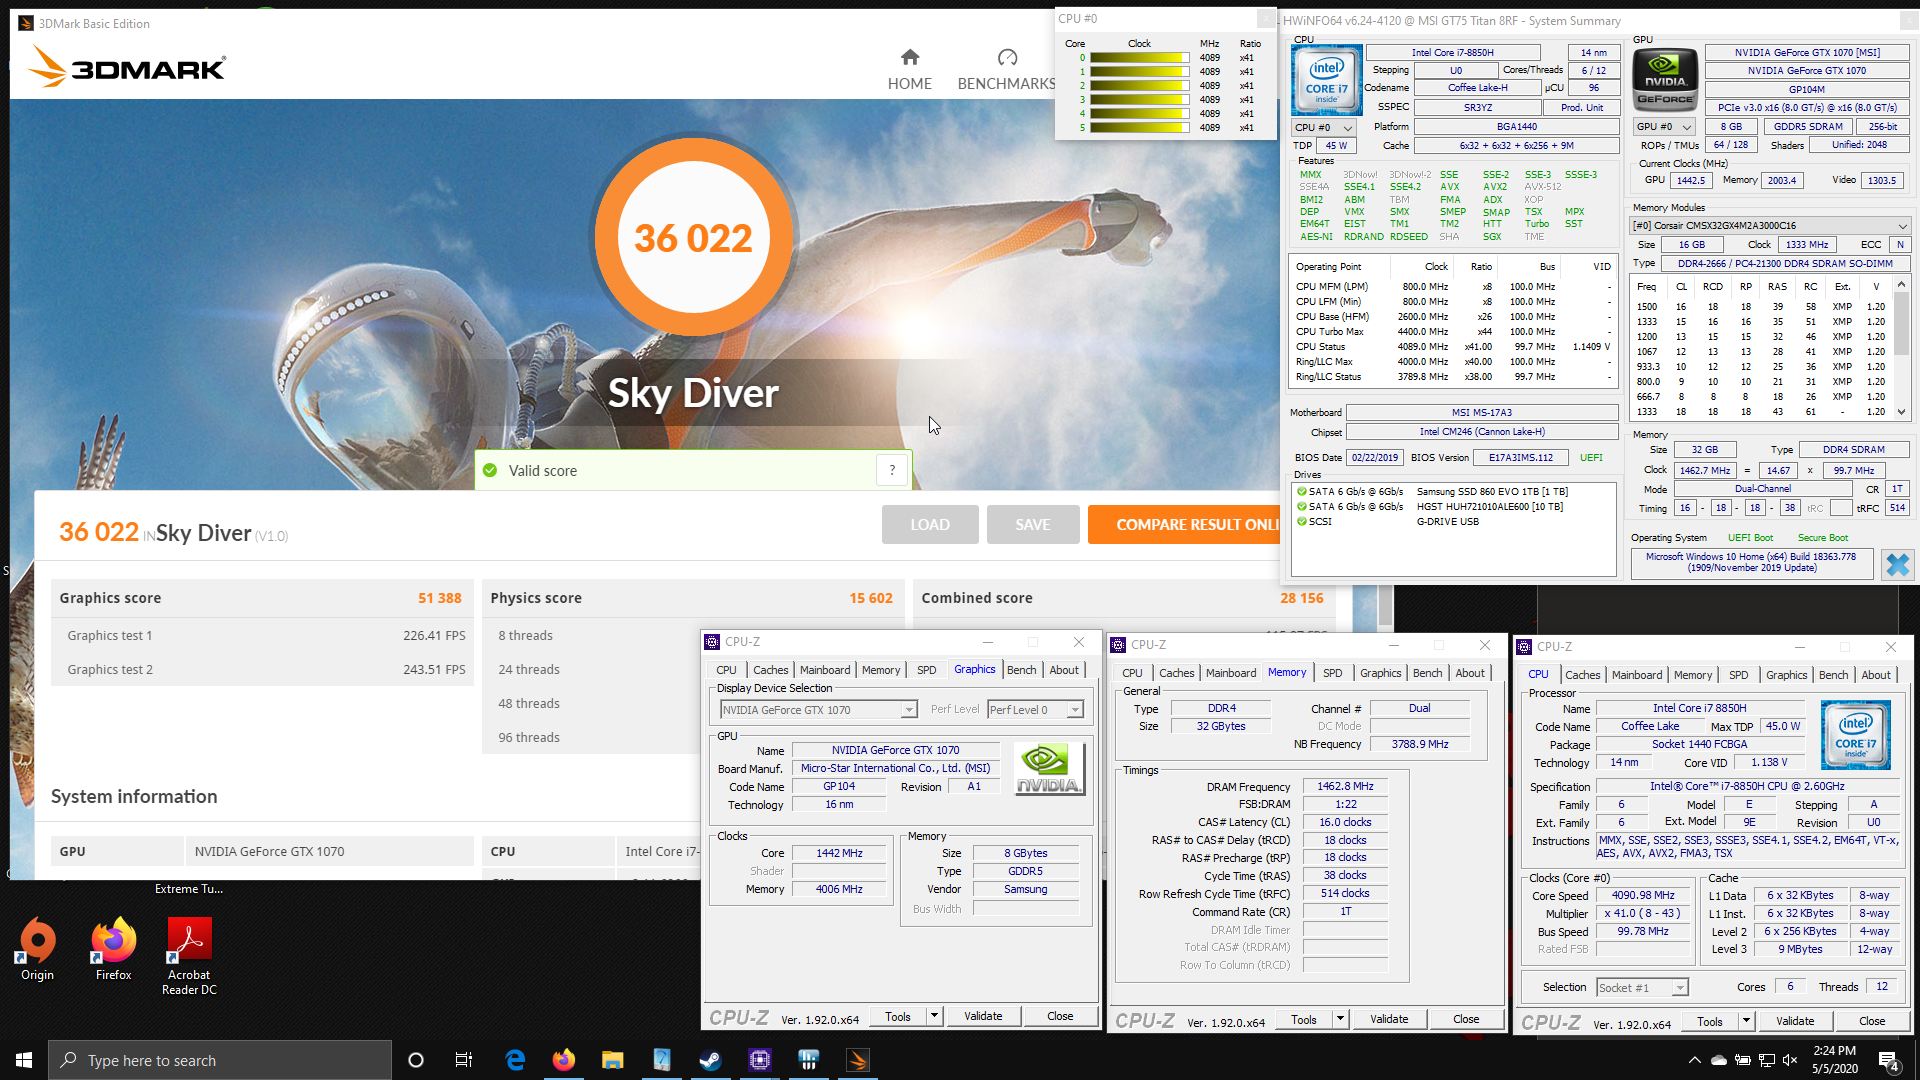The width and height of the screenshot is (1920, 1080).
Task: Launch Microsoft Edge from the taskbar
Action: (515, 1060)
